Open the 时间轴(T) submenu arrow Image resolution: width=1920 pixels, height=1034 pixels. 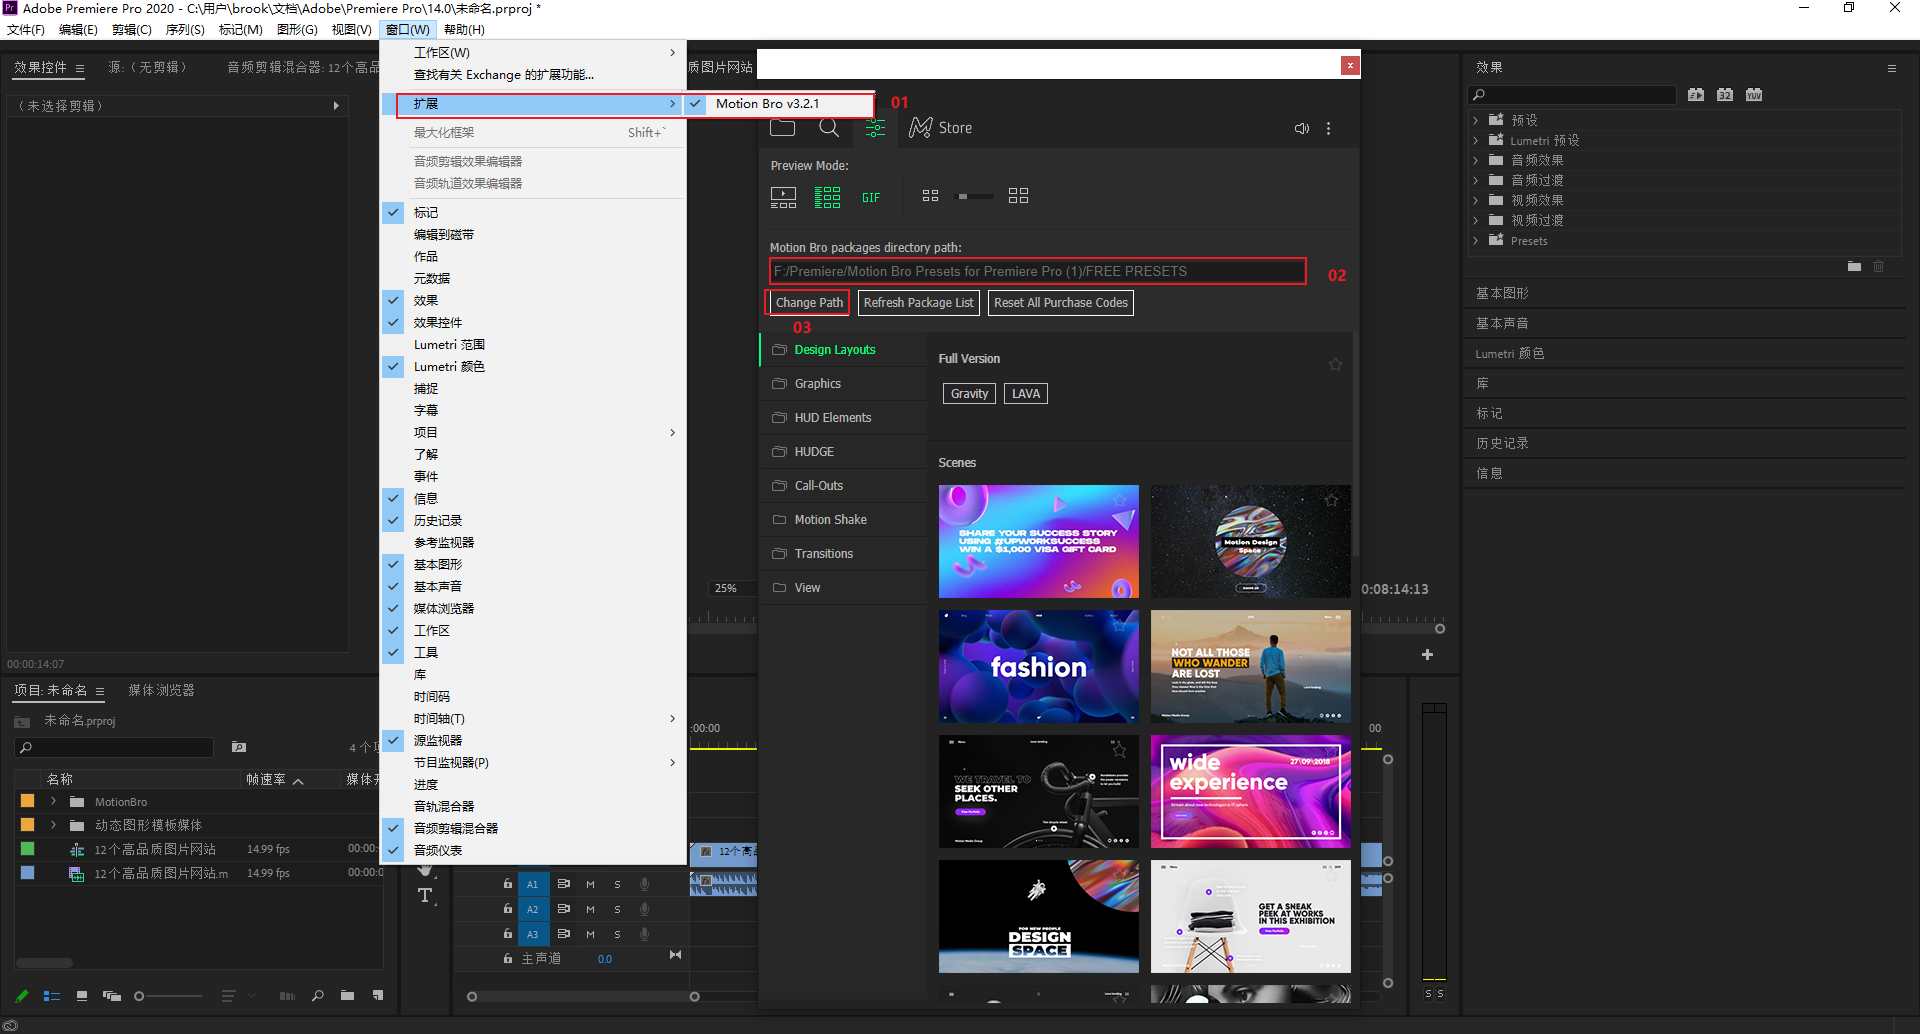672,718
